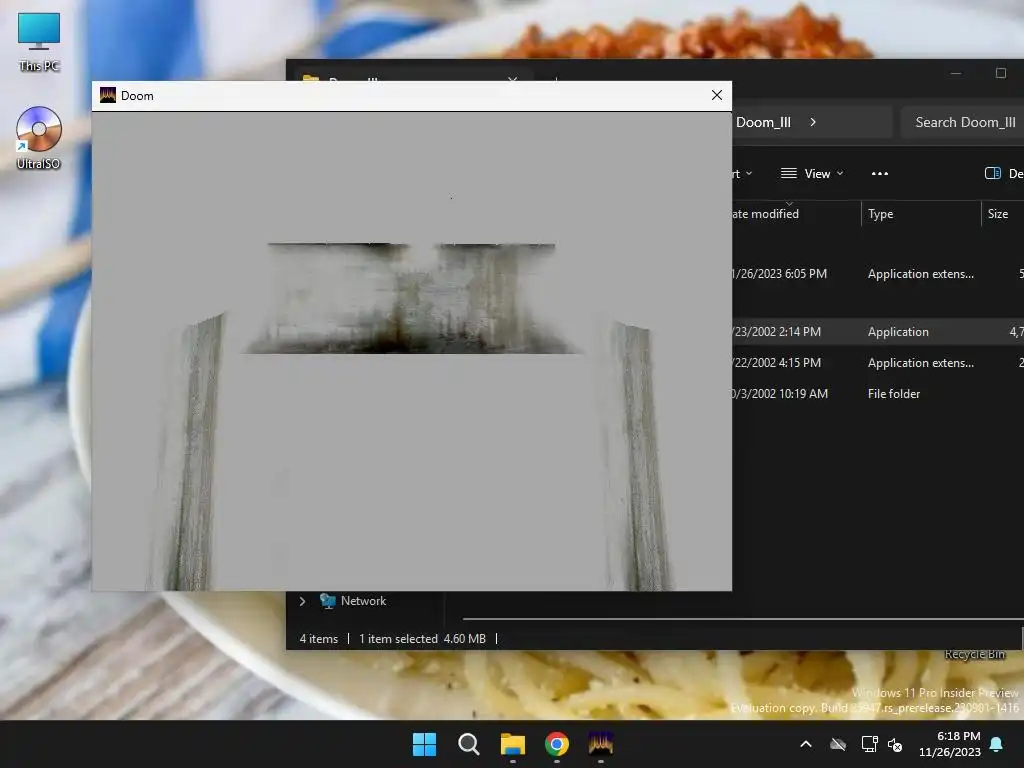Open the notifications bell
The image size is (1024, 768).
[x=997, y=744]
